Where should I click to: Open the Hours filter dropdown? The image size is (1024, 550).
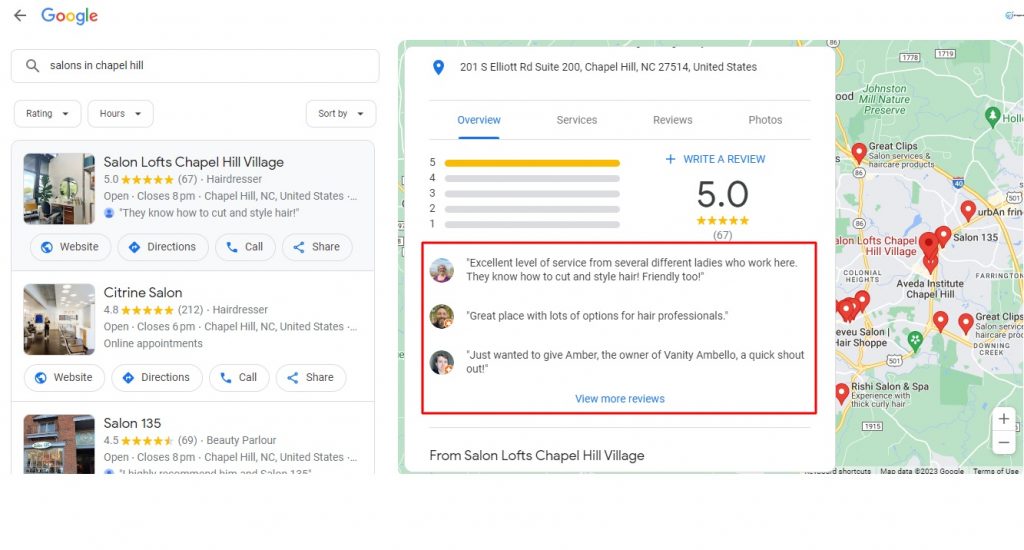click(x=120, y=114)
